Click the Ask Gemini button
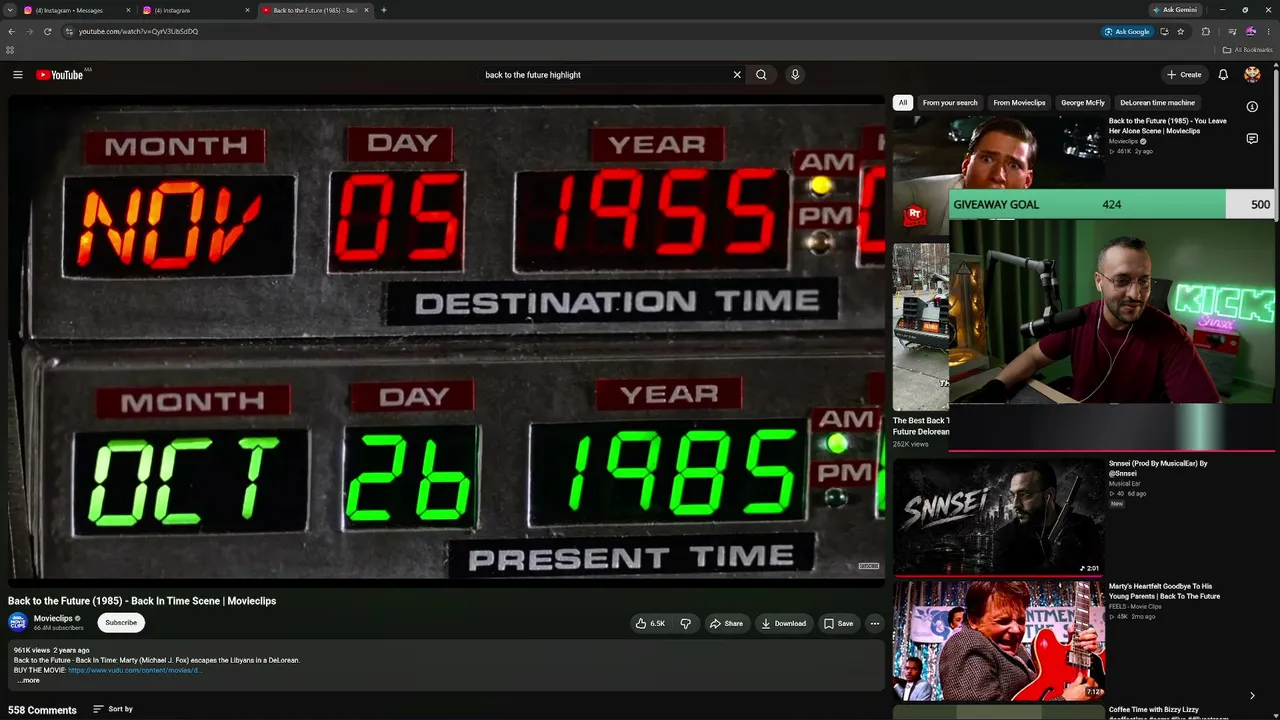Viewport: 1280px width, 720px height. [x=1175, y=10]
